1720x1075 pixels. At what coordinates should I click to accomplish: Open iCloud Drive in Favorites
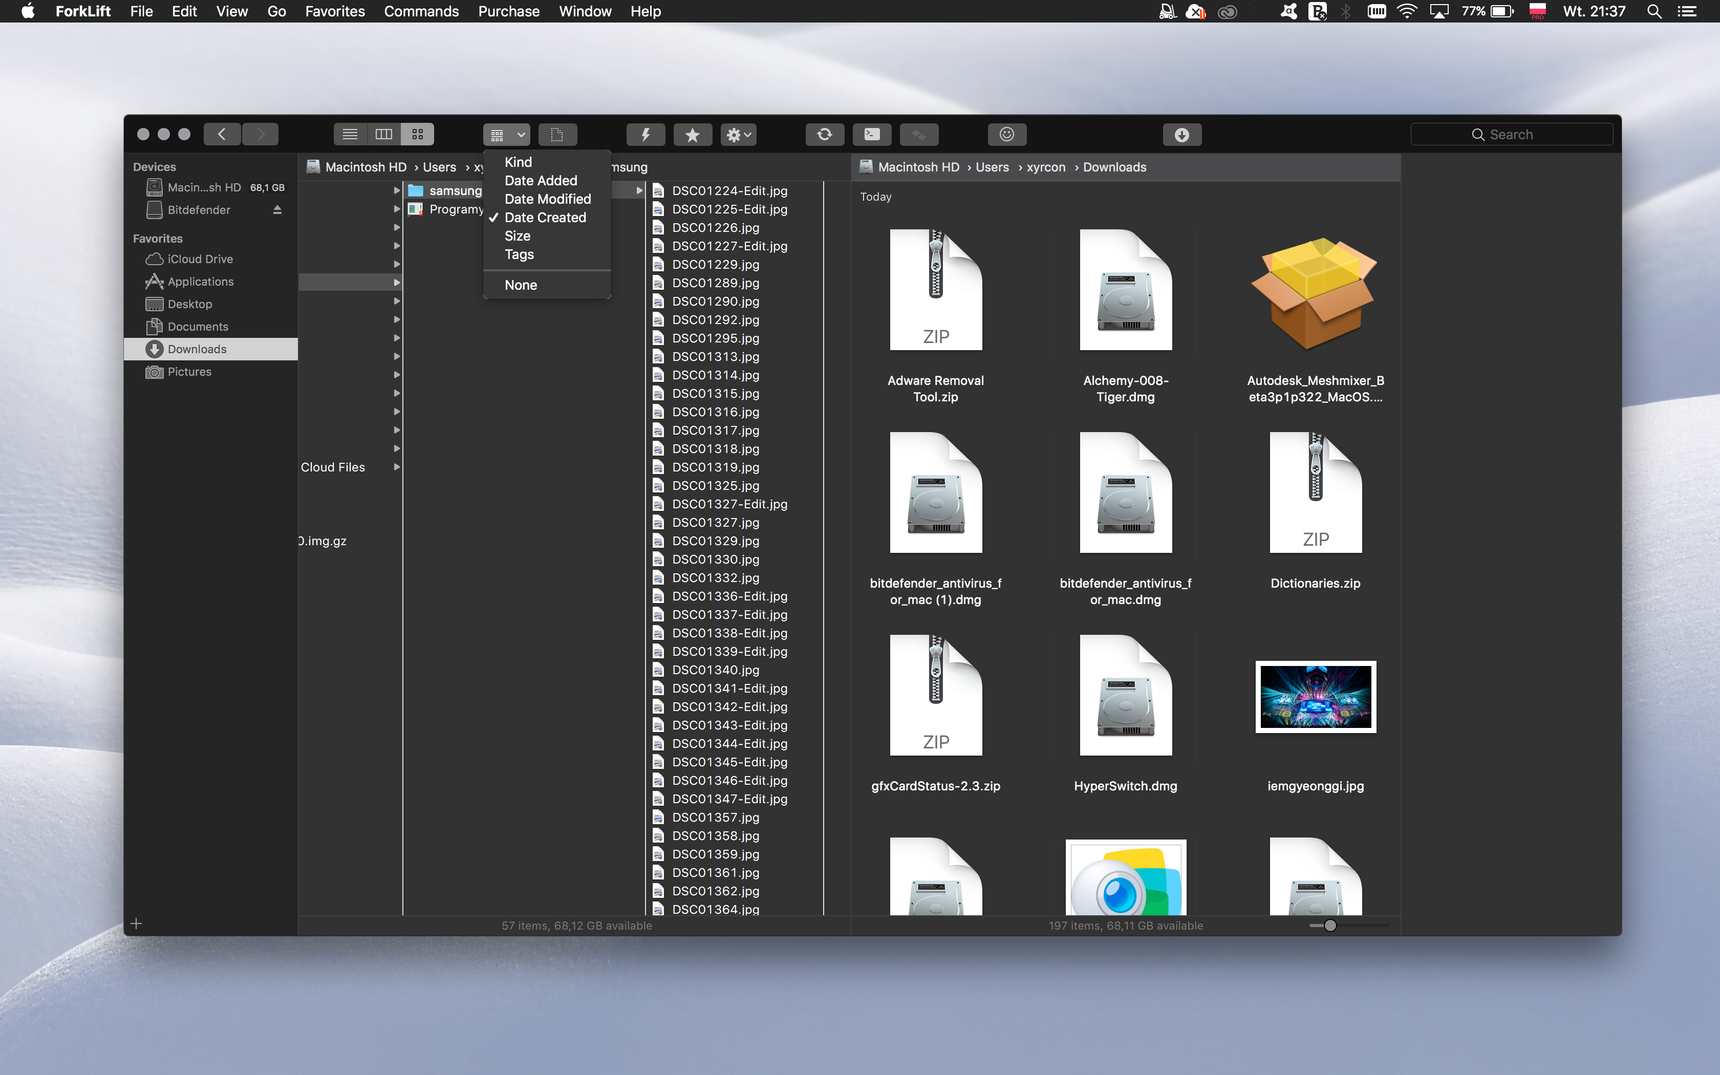click(x=211, y=259)
